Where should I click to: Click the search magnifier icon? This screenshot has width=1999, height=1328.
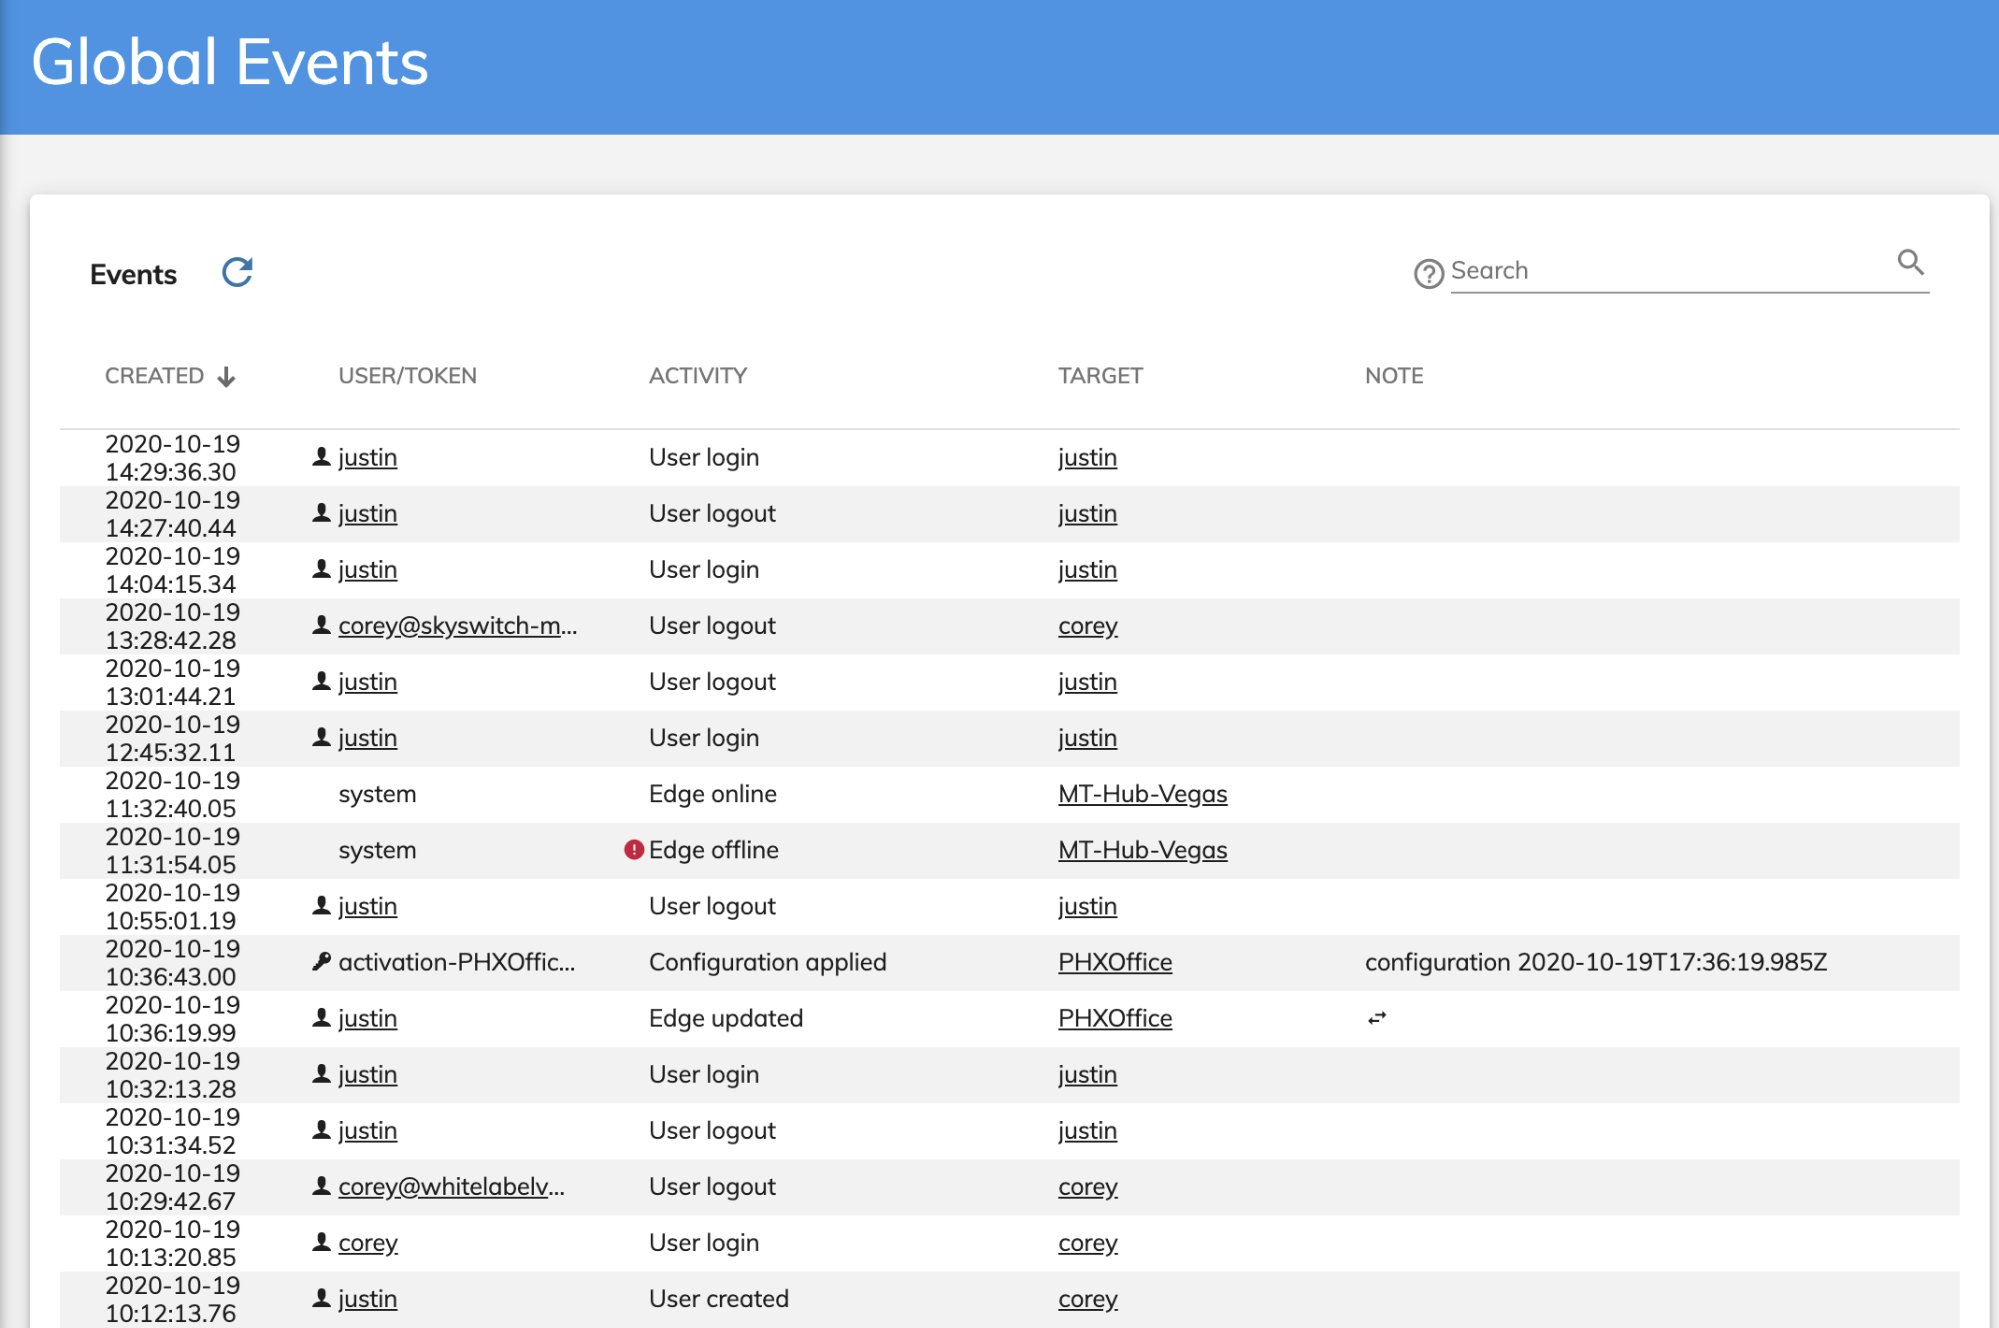[1910, 262]
